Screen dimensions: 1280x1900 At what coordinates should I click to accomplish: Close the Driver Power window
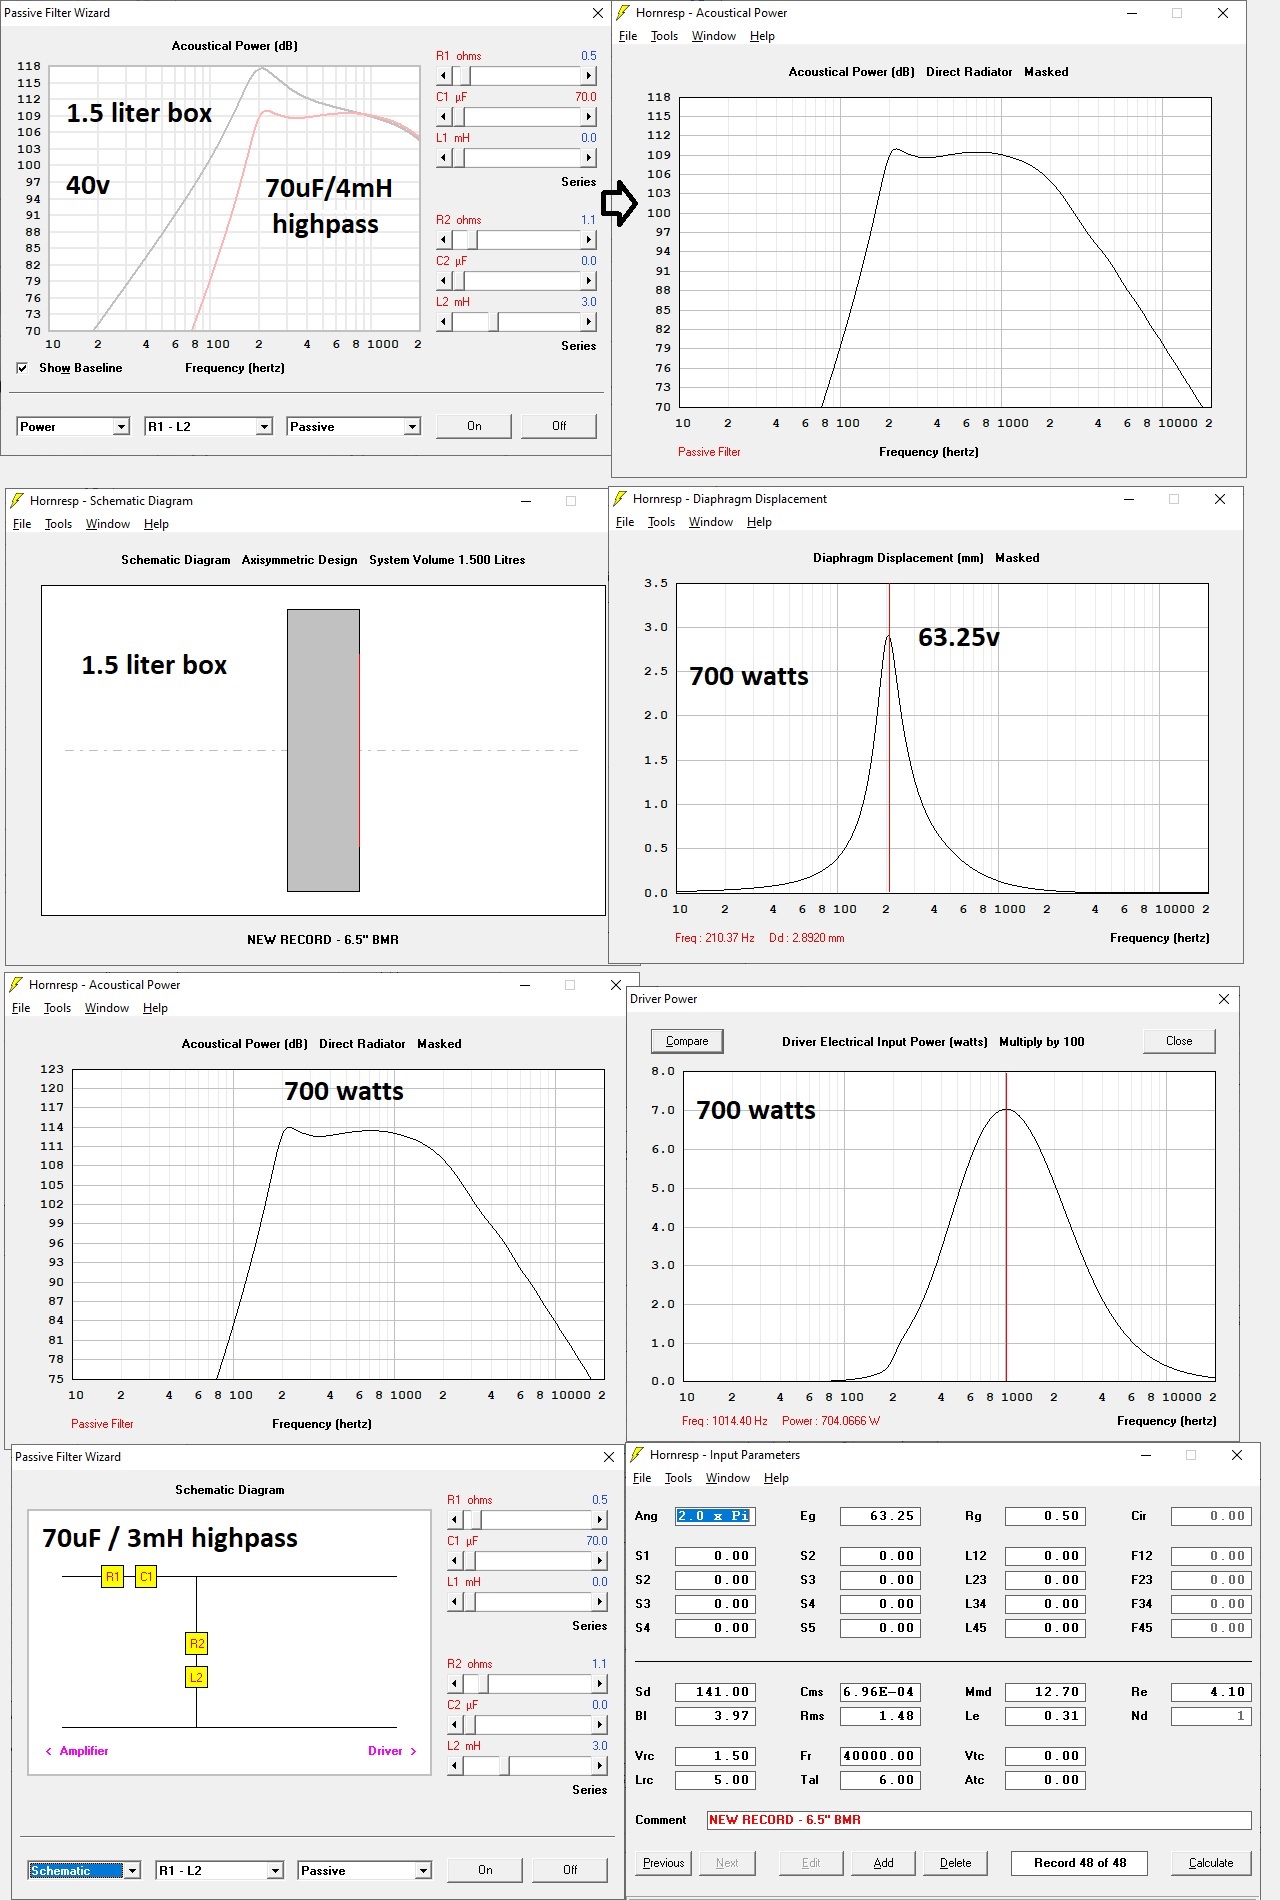click(x=1224, y=999)
